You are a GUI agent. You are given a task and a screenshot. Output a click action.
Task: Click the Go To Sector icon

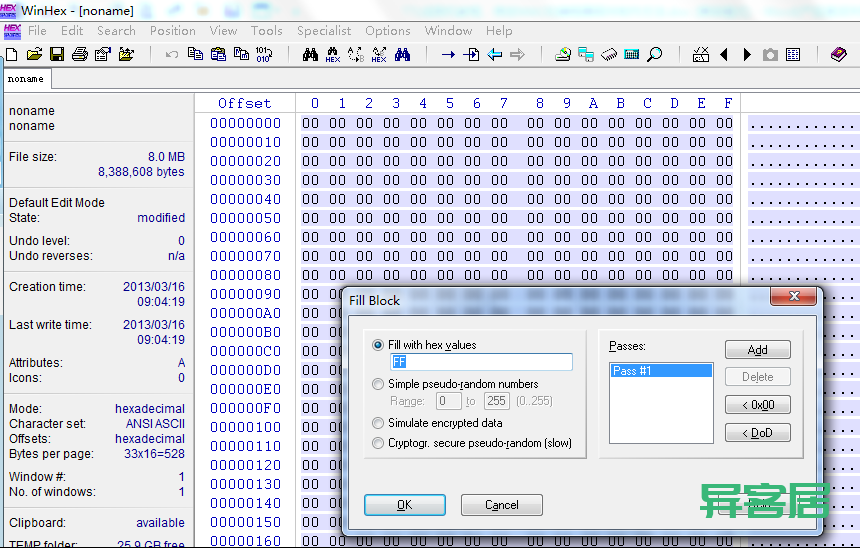(471, 54)
